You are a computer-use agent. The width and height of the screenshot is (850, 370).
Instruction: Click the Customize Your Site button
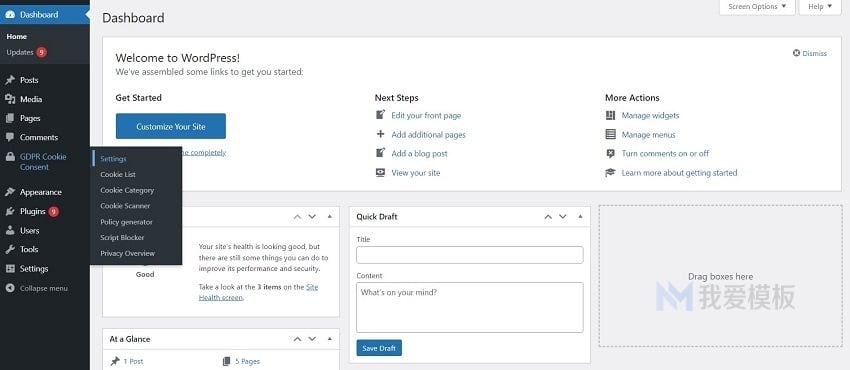click(x=171, y=126)
